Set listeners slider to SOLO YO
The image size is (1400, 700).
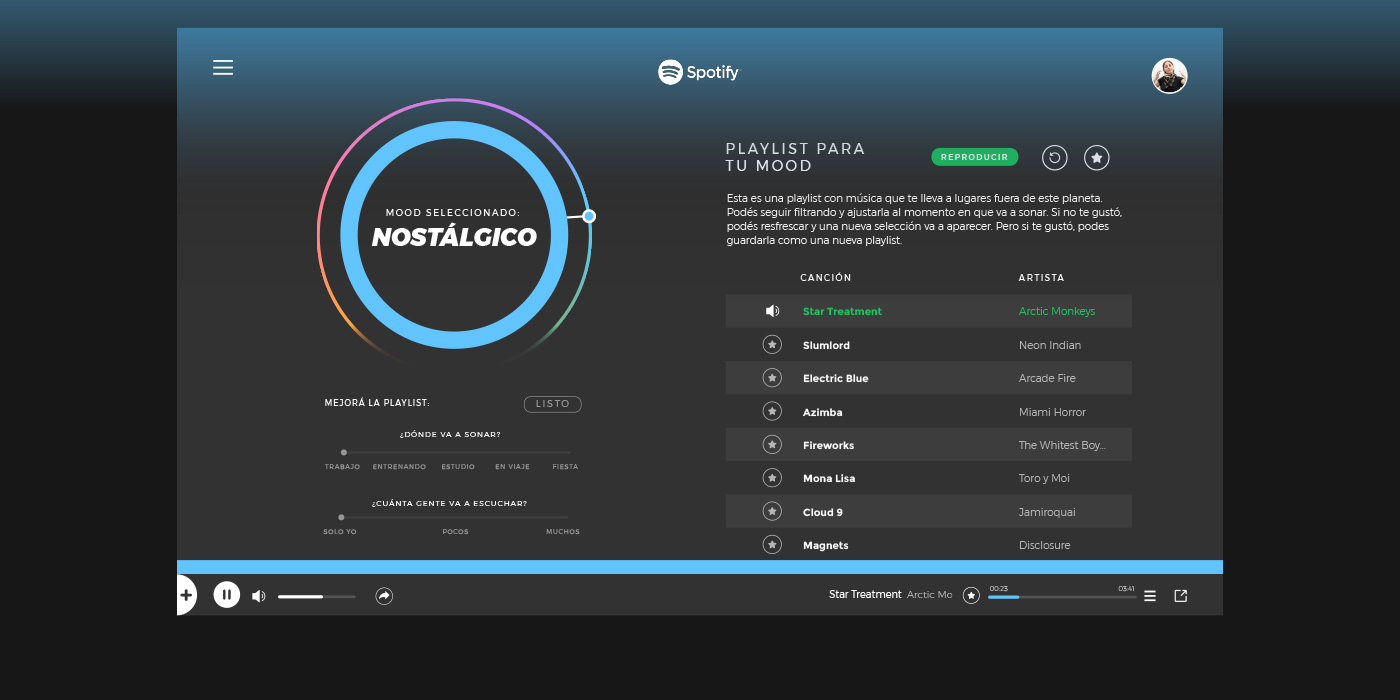340,531
